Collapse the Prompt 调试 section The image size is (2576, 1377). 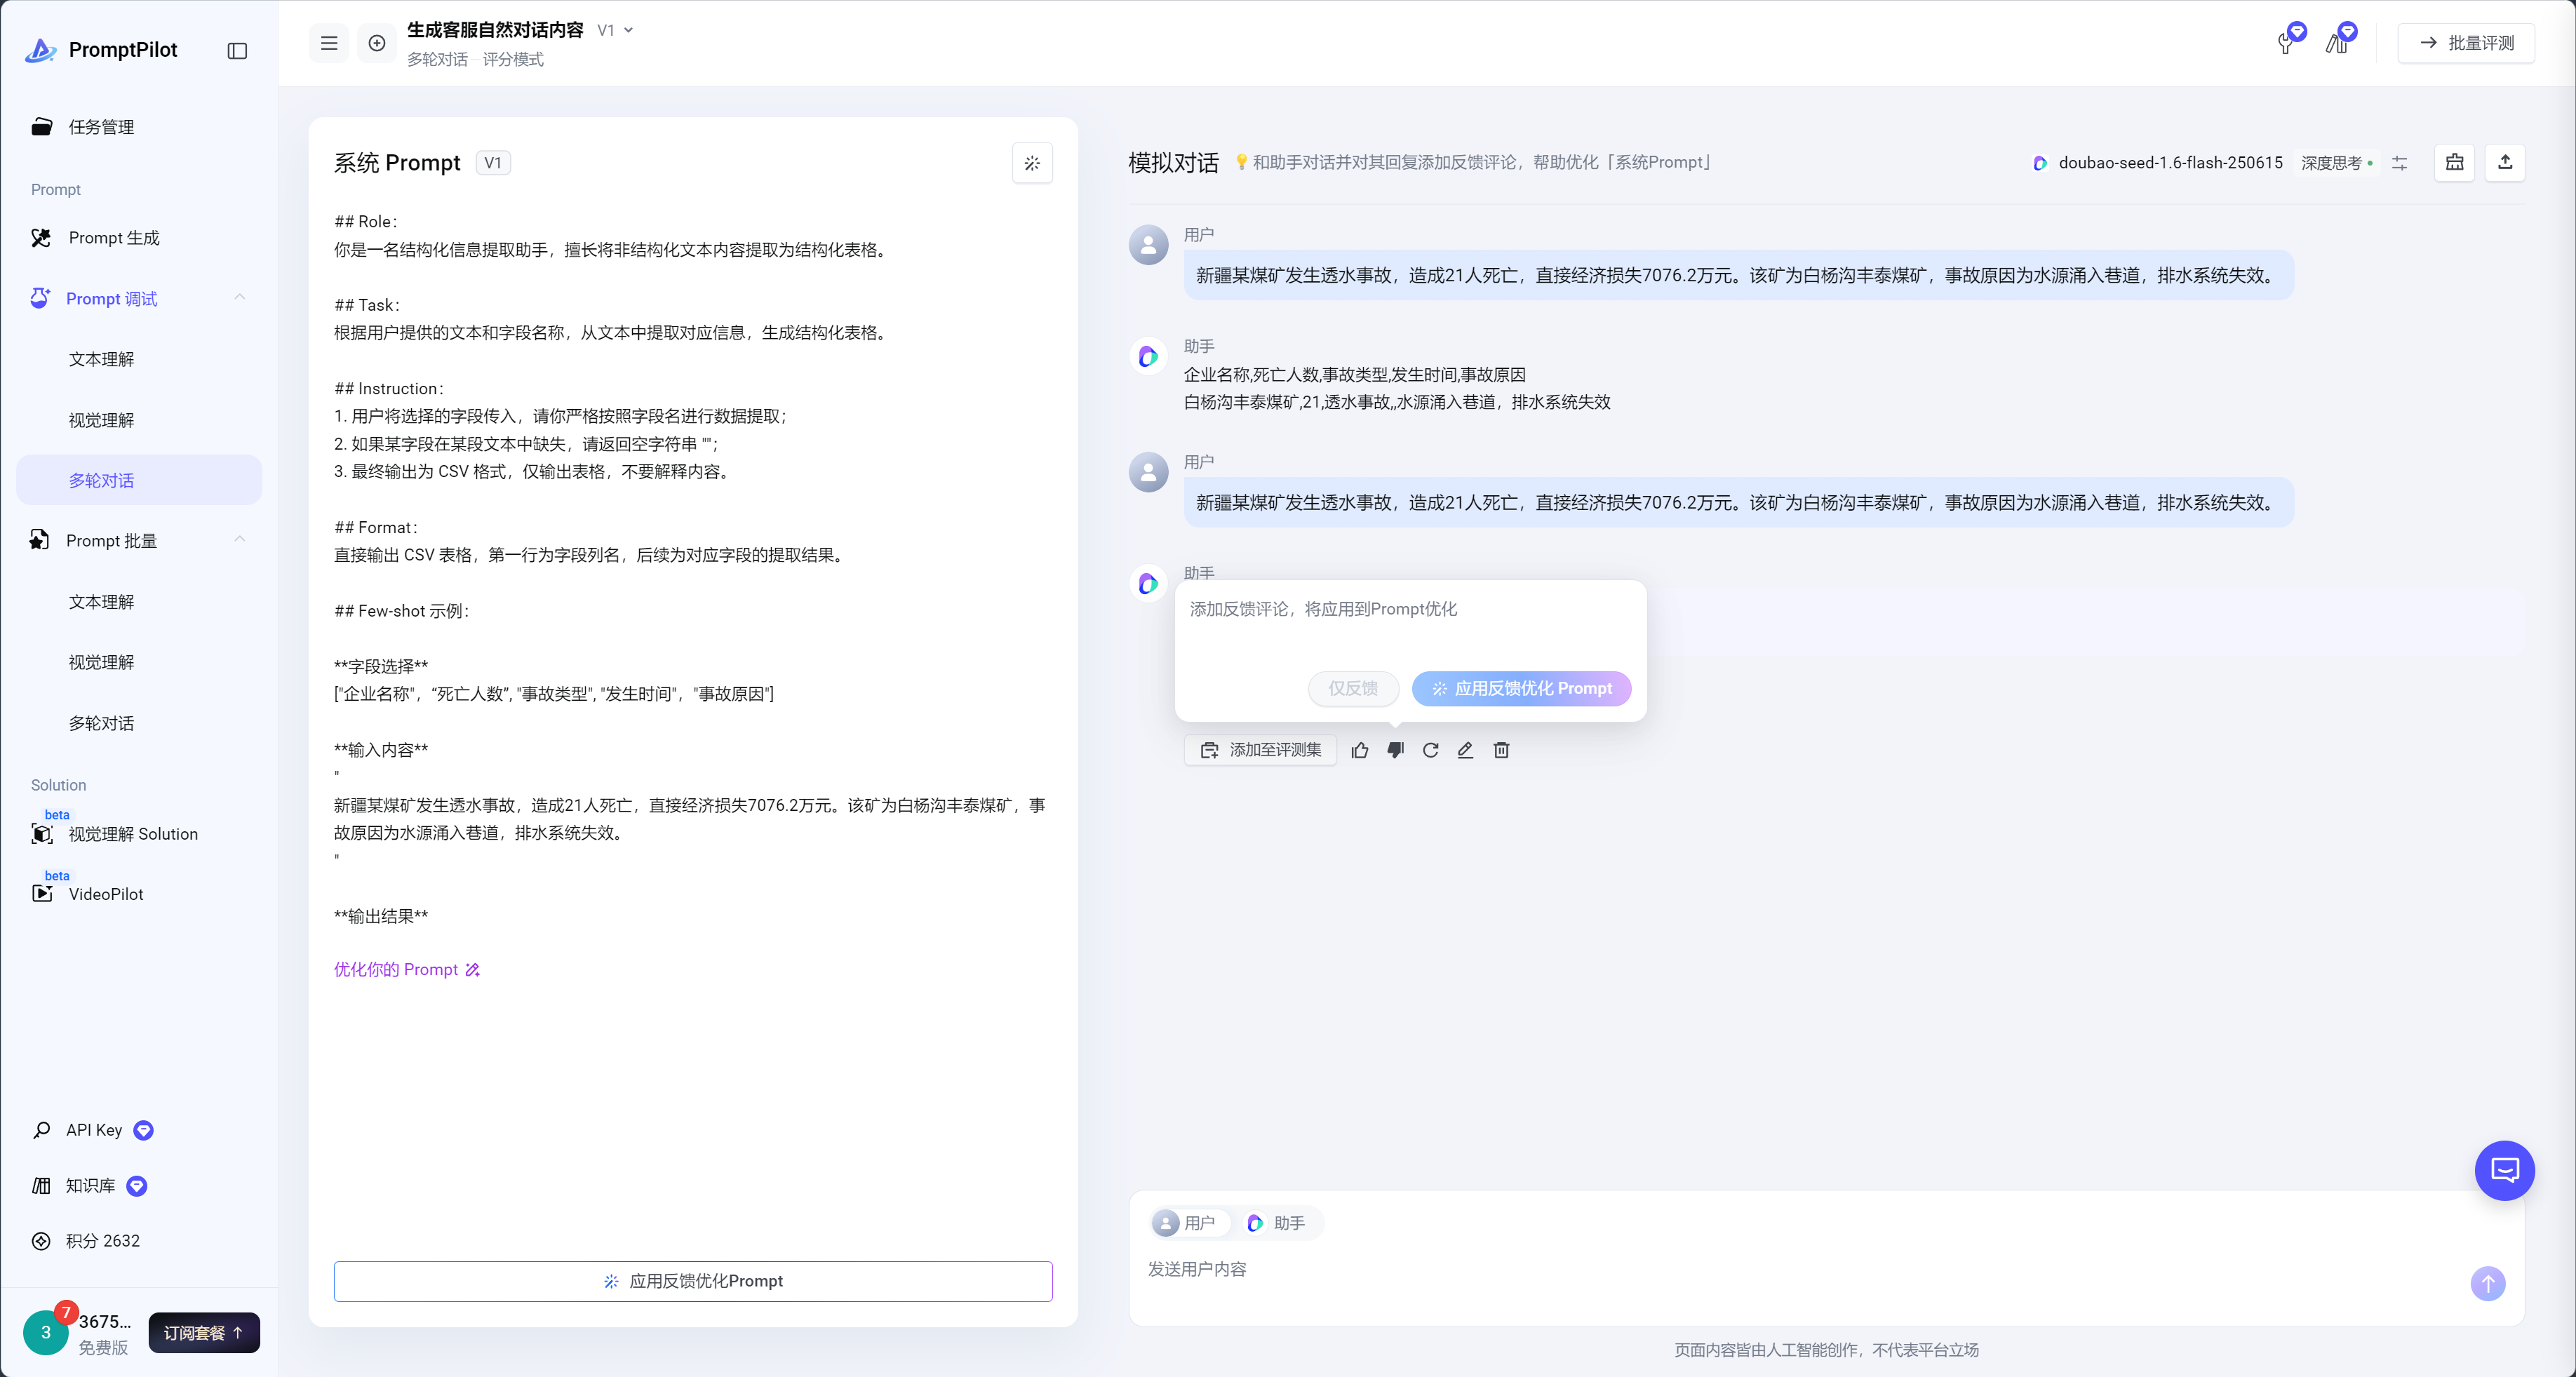(x=239, y=298)
